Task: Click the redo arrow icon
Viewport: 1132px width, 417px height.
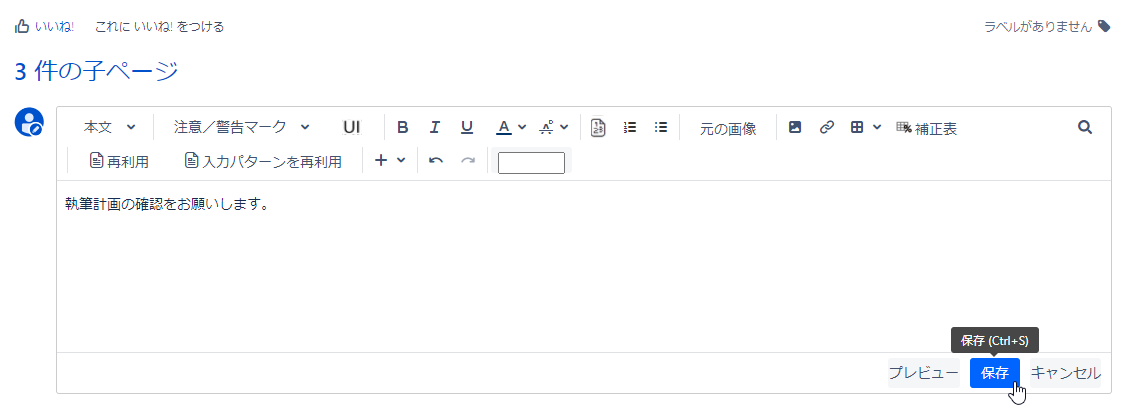Action: [x=468, y=160]
